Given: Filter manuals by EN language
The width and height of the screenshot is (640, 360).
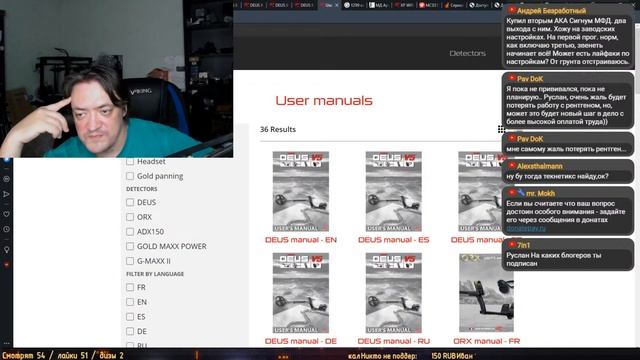Looking at the screenshot, I should [130, 302].
